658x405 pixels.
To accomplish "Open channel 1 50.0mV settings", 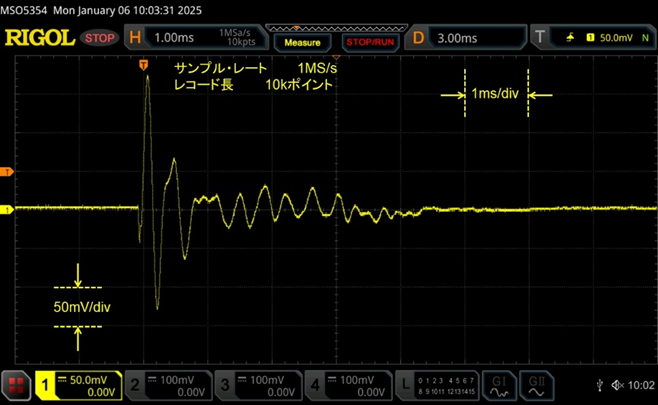I will (x=78, y=386).
